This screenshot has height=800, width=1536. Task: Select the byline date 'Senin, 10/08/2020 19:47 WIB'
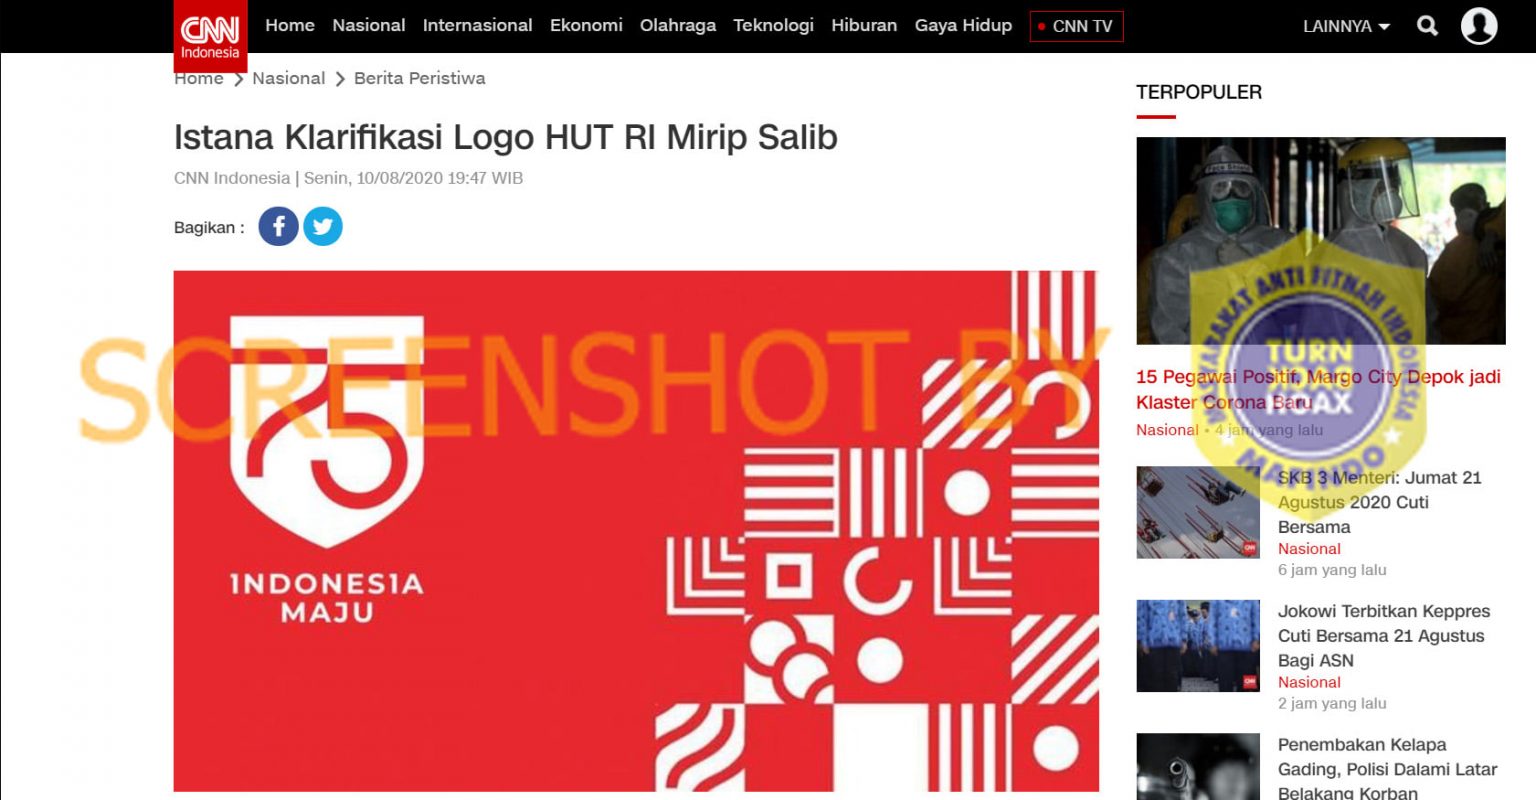413,178
